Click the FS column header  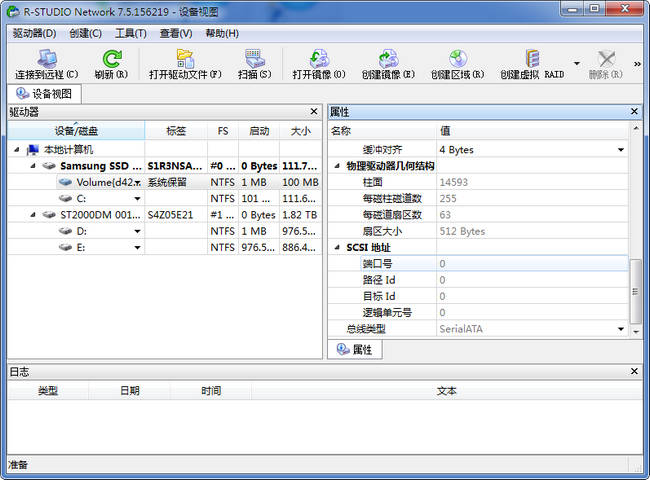tap(223, 131)
